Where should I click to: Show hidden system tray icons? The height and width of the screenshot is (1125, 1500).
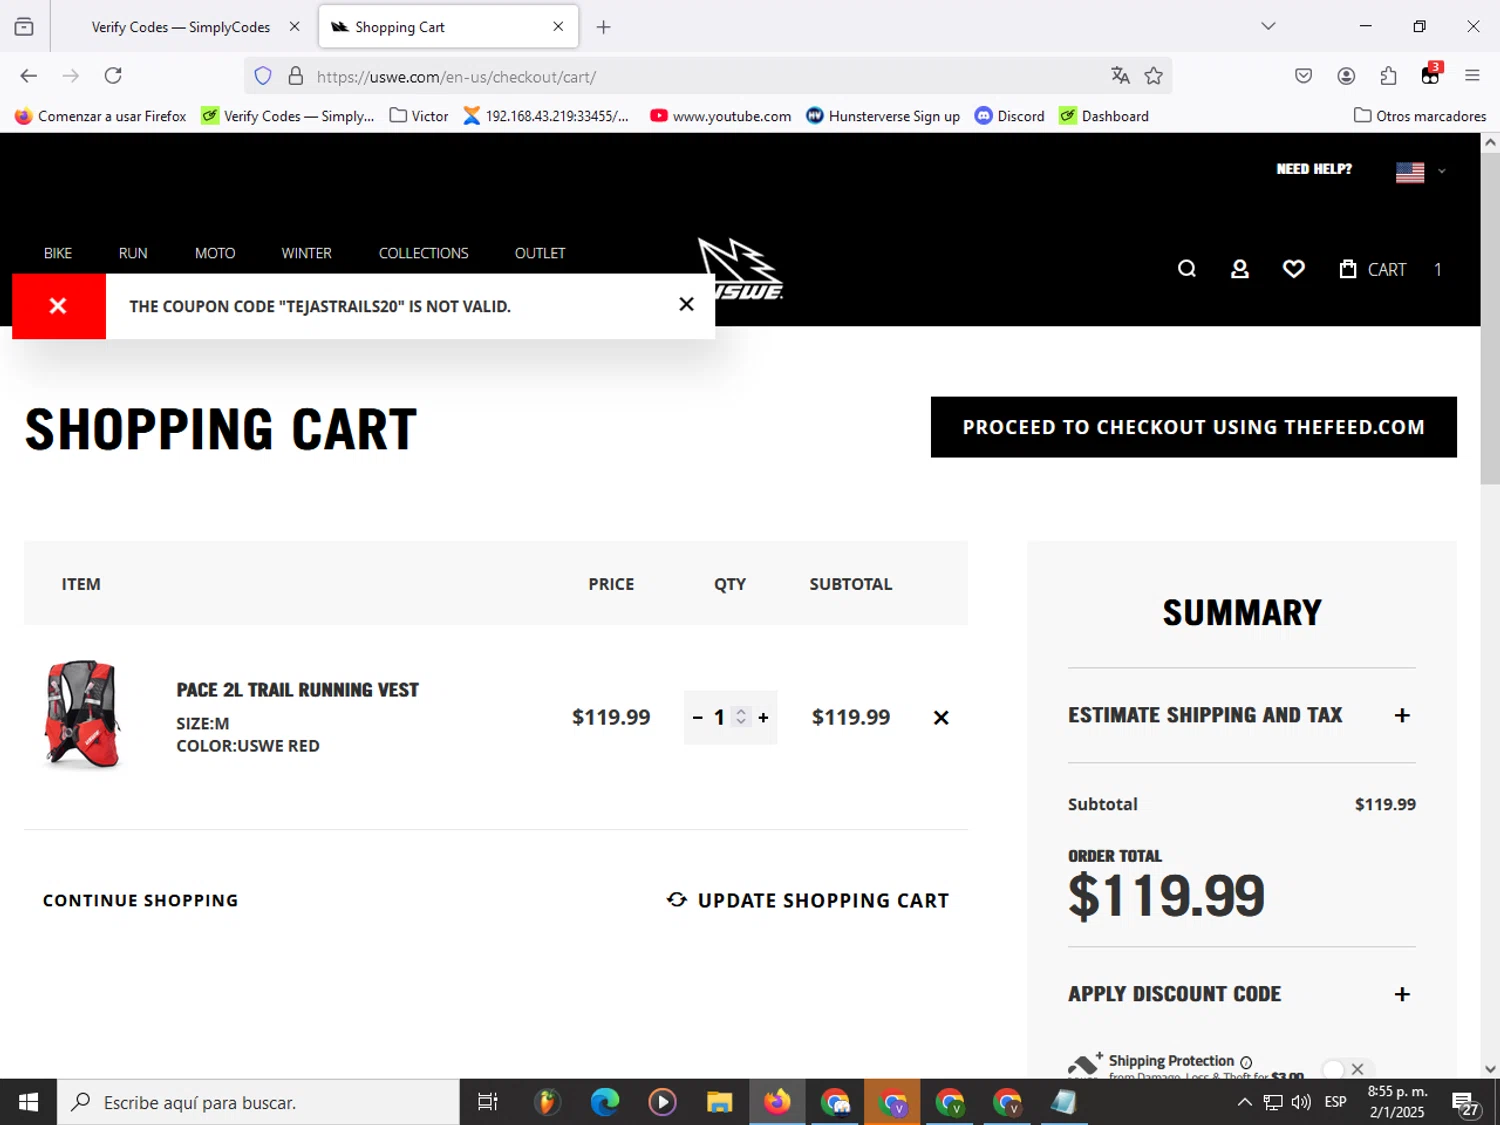[x=1244, y=1102]
